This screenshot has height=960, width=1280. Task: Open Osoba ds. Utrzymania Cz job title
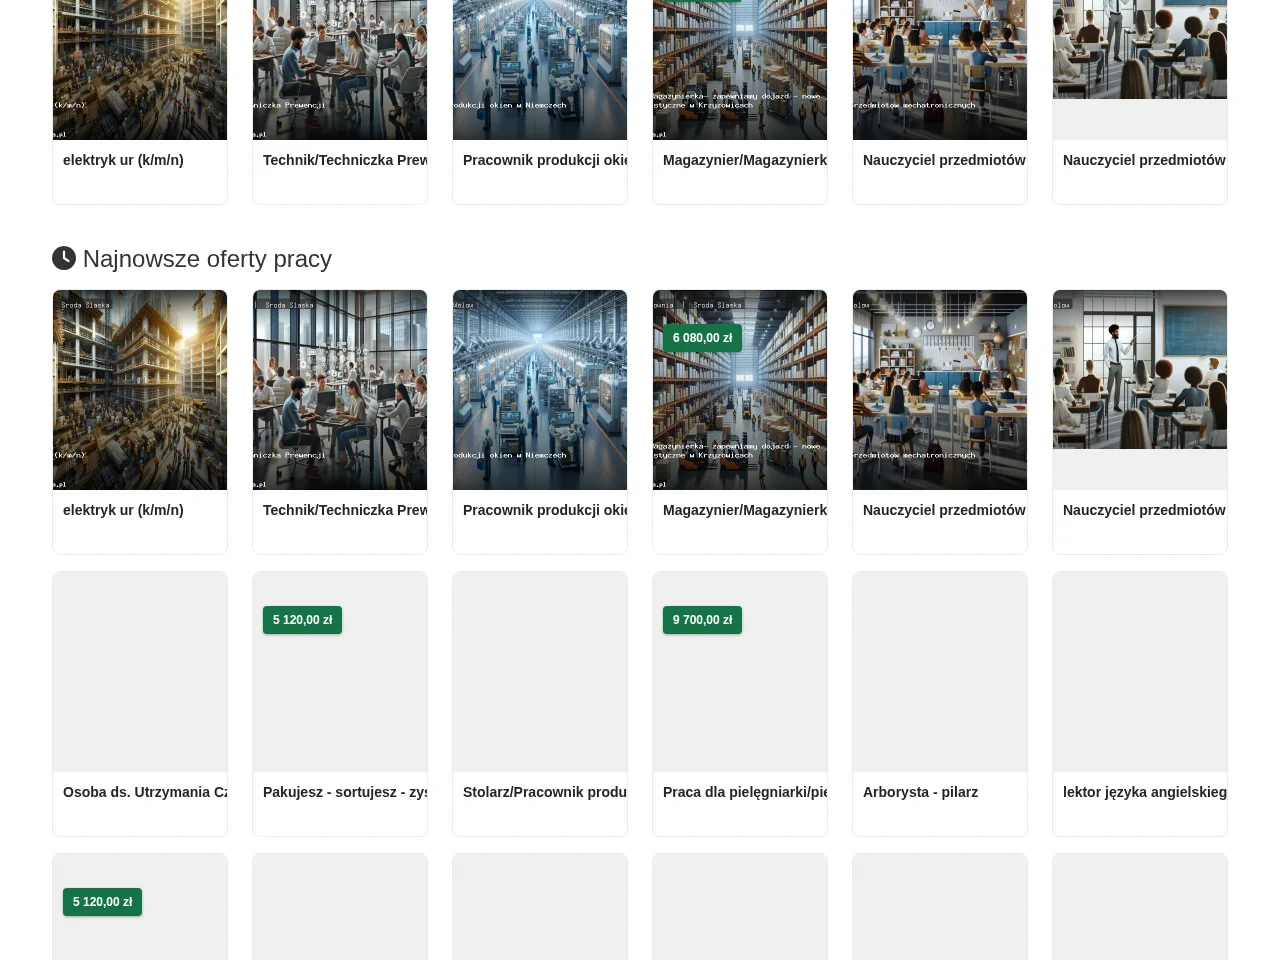pyautogui.click(x=145, y=792)
